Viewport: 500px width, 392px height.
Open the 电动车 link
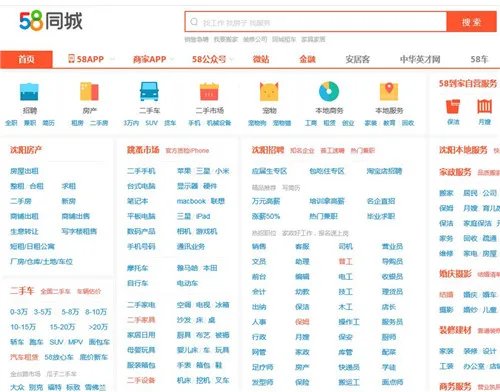click(x=187, y=283)
